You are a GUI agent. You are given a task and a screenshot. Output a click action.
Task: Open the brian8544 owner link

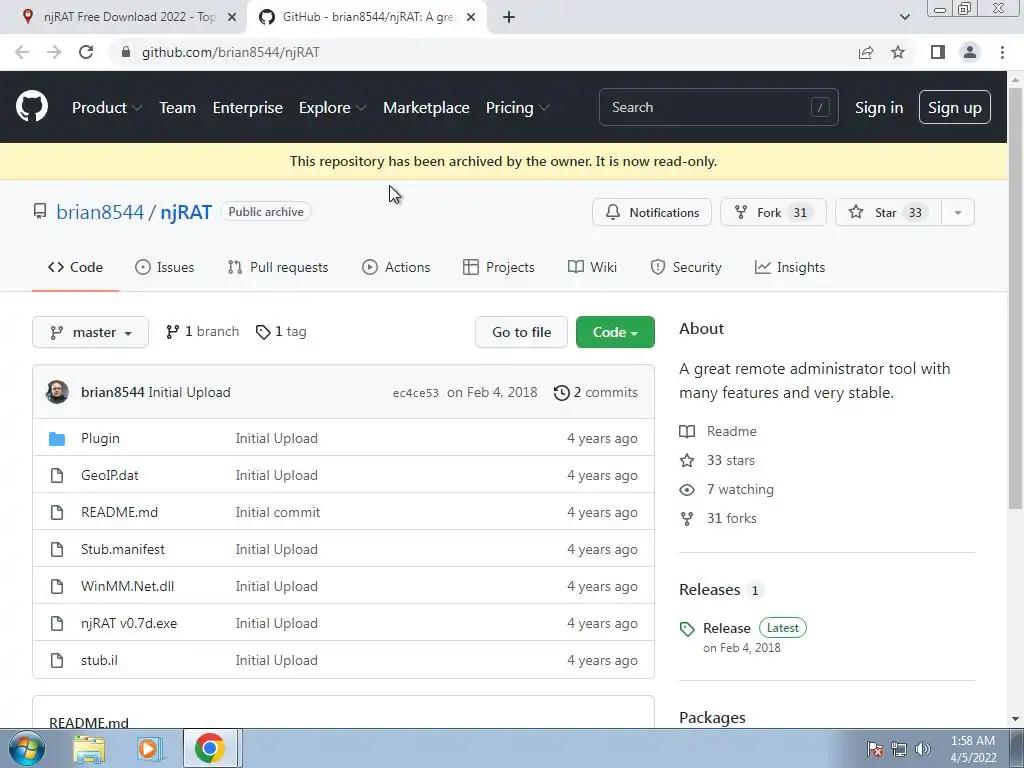click(x=100, y=212)
